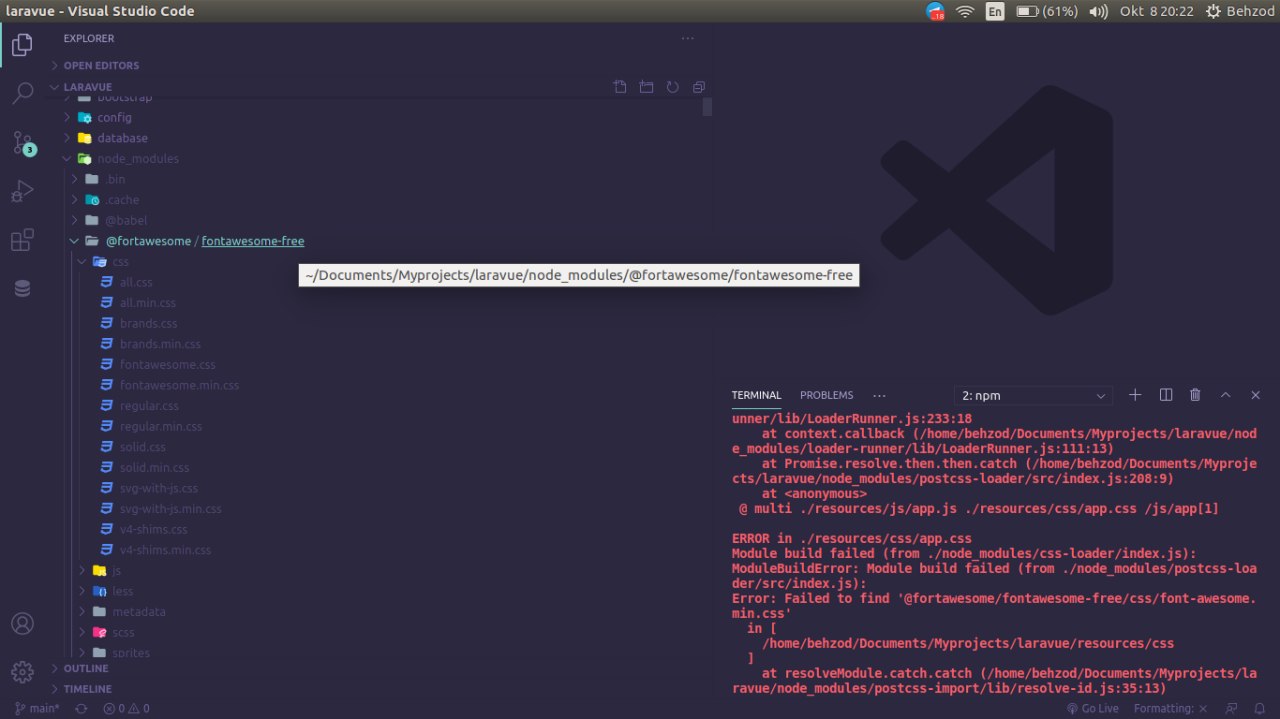Collapse the css folder
Screen dimensions: 1280x719
tap(121, 262)
